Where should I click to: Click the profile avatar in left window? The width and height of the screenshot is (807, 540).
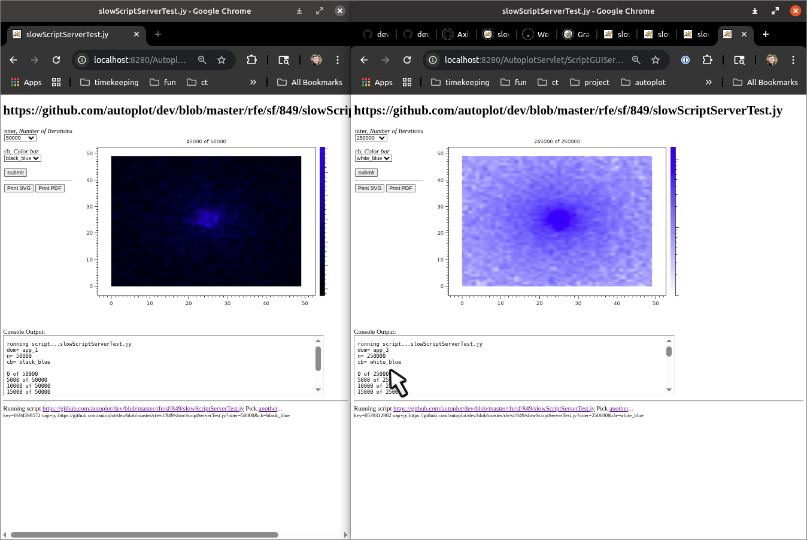[x=315, y=60]
